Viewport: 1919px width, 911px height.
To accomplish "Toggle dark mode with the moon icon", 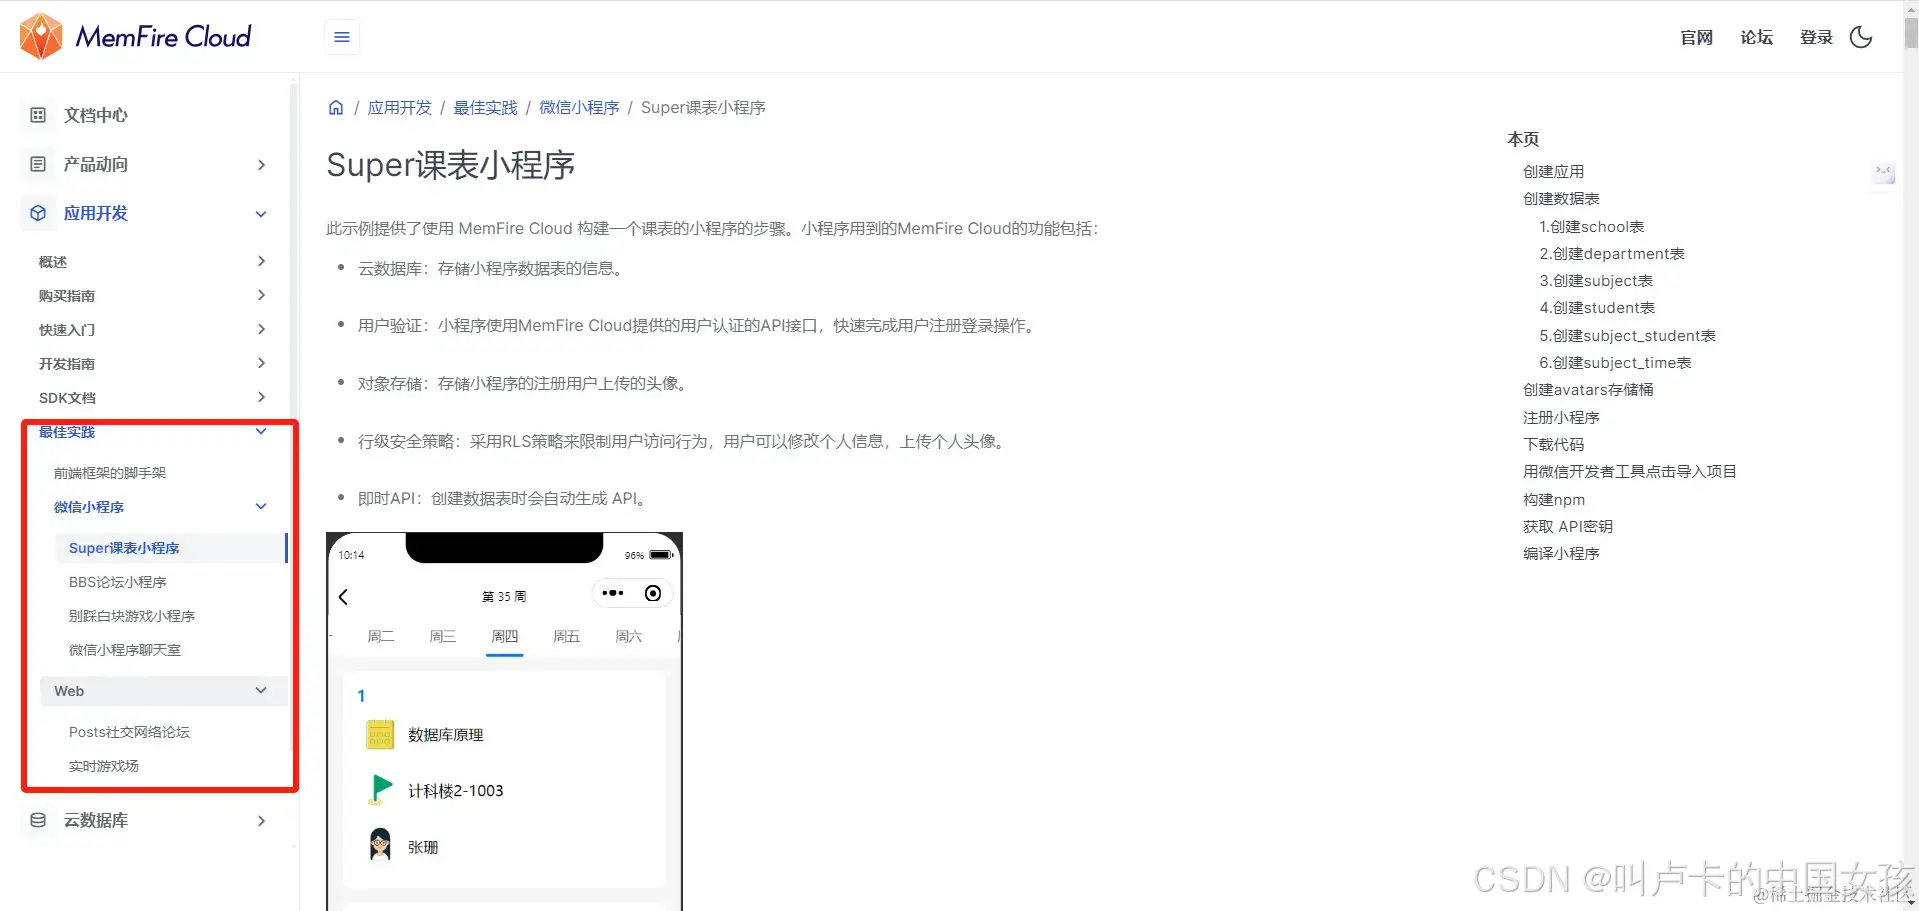I will click(x=1861, y=37).
